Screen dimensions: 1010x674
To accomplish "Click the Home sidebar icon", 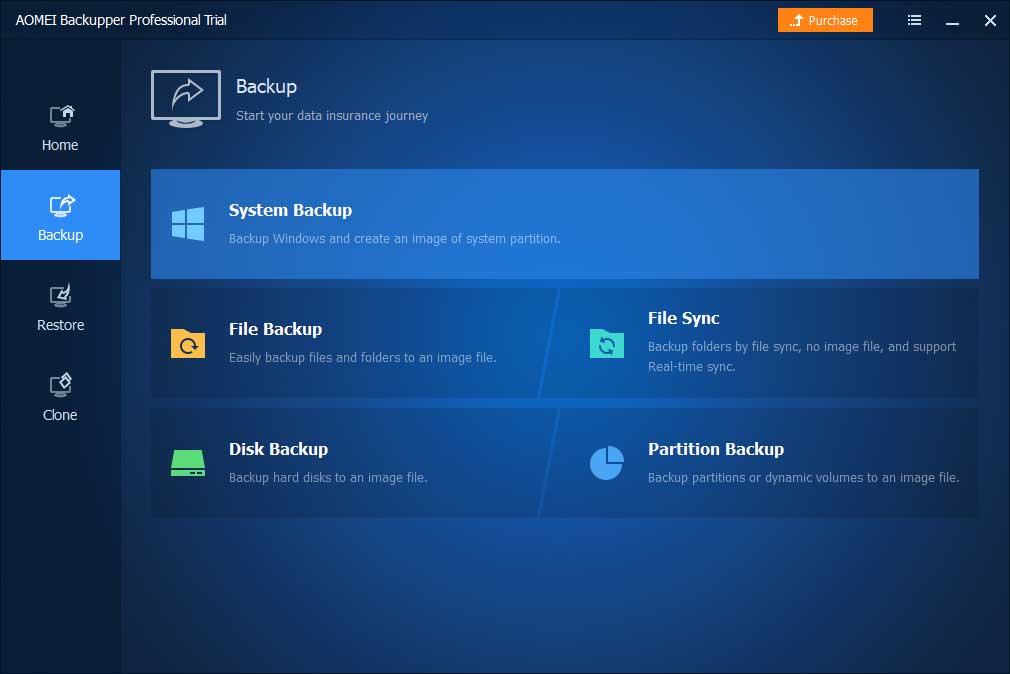I will 61,116.
